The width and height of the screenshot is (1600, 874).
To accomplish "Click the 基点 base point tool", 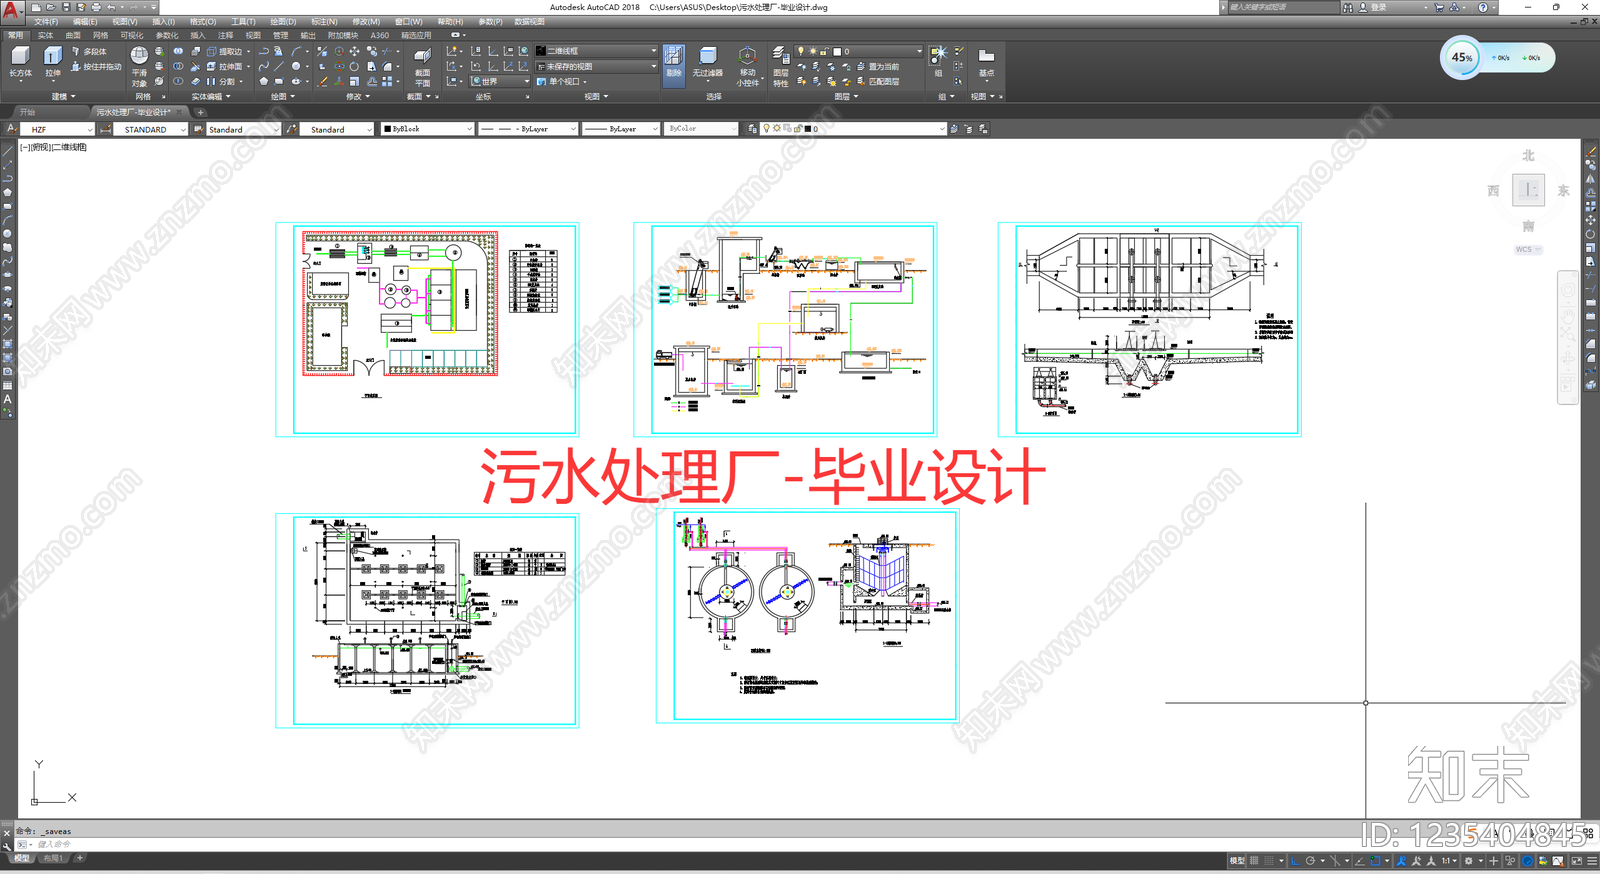I will pos(986,62).
